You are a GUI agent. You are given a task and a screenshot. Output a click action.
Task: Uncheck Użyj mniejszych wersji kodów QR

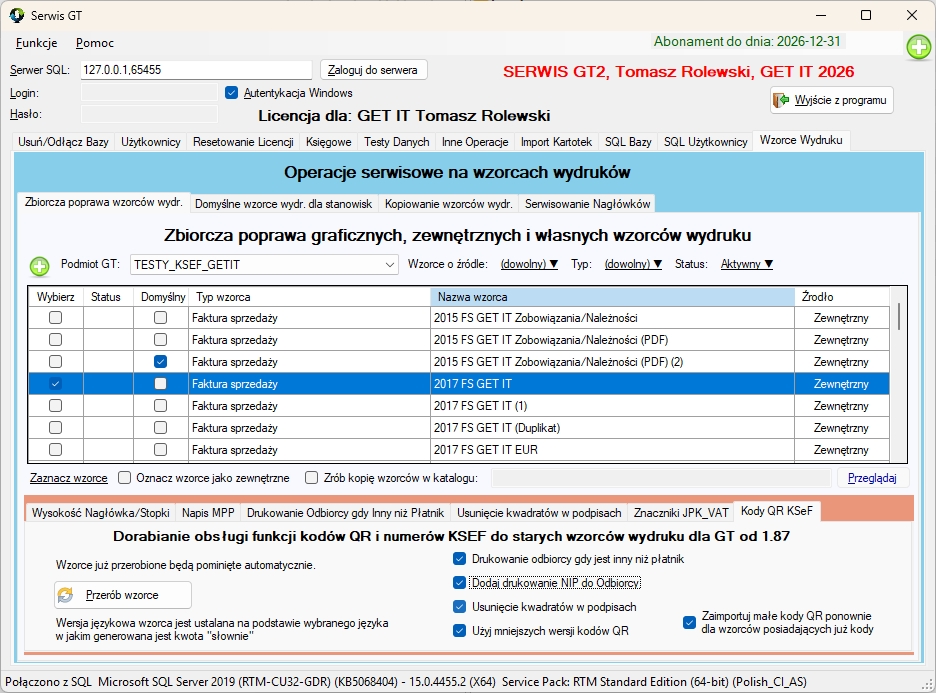point(460,631)
